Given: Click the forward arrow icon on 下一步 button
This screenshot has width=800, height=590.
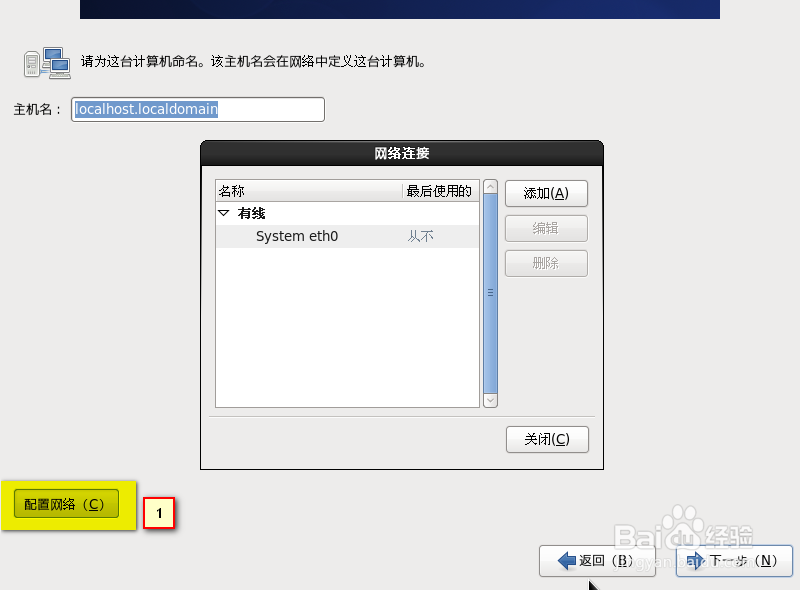Looking at the screenshot, I should 697,561.
